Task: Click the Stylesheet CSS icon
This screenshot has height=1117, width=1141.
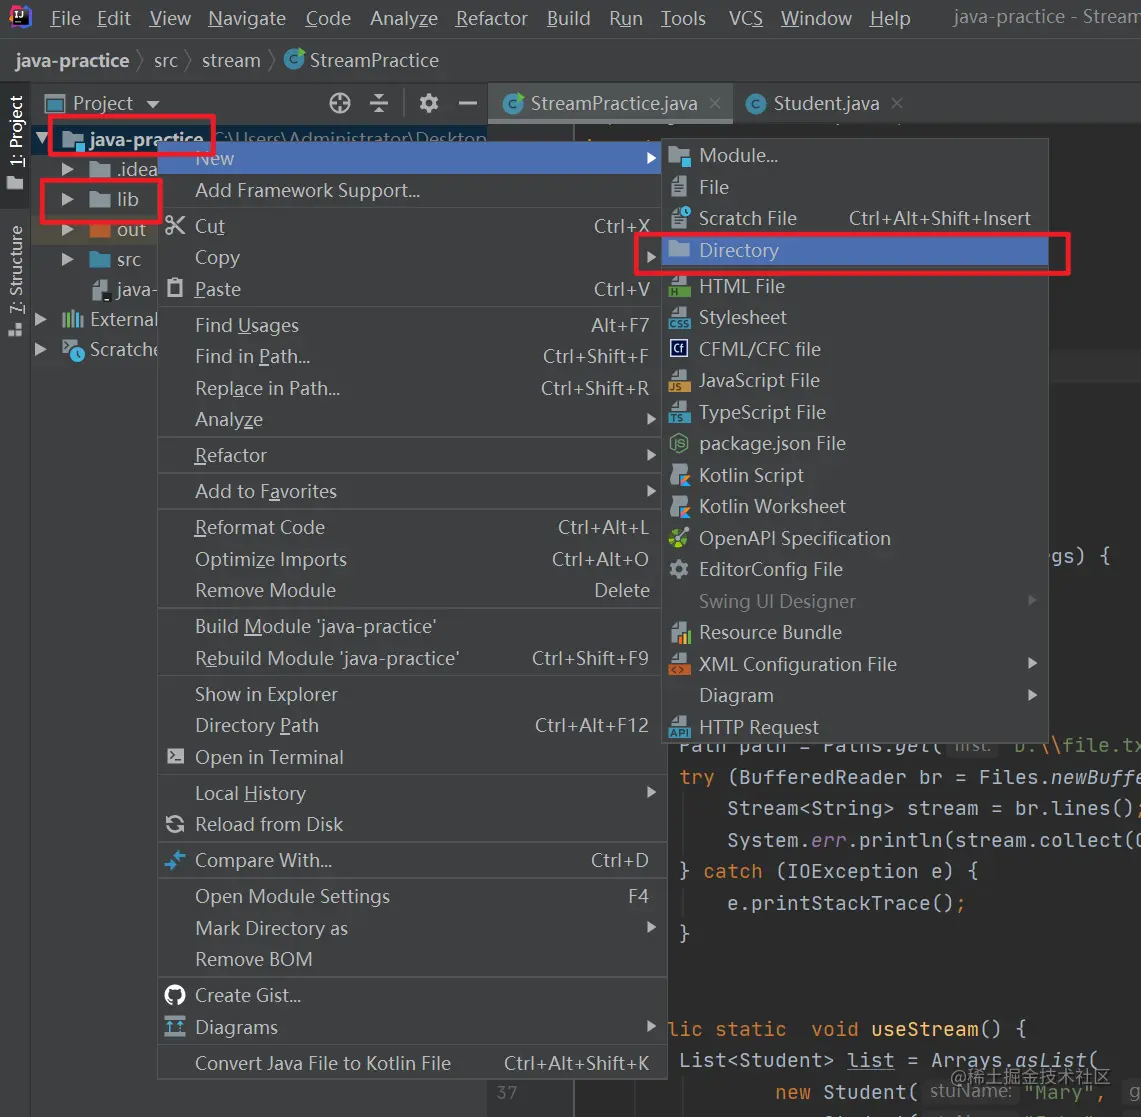Action: click(679, 318)
